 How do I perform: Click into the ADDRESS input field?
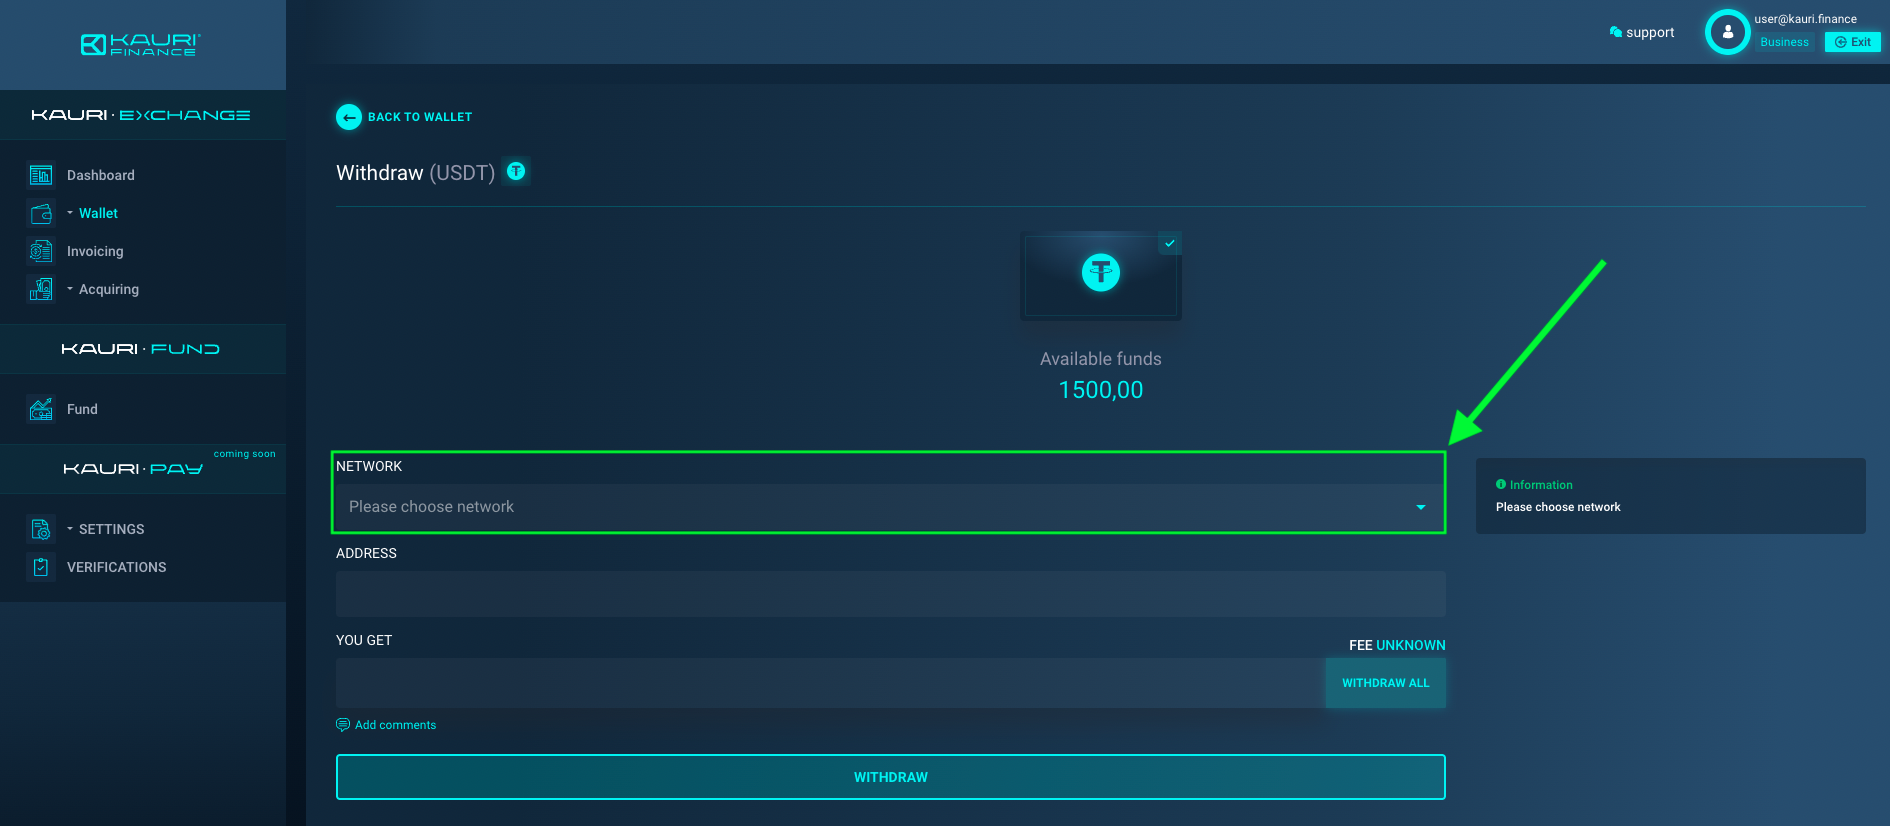(x=891, y=594)
